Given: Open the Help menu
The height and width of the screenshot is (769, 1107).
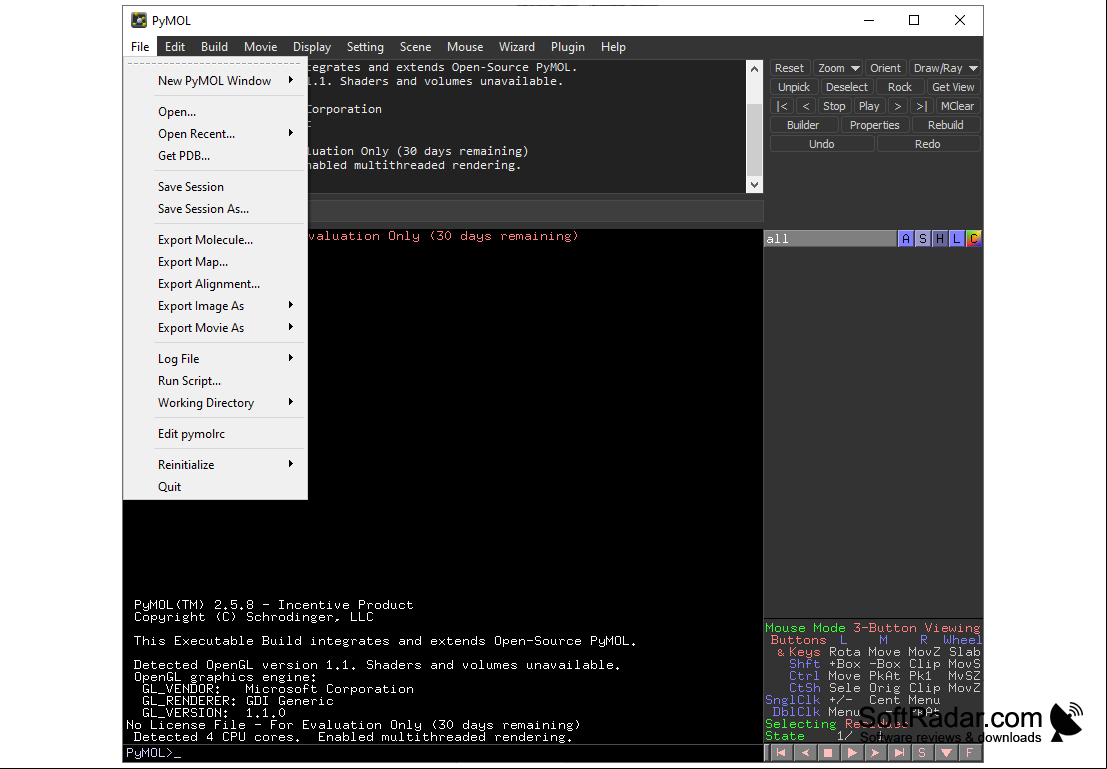Looking at the screenshot, I should pos(613,47).
